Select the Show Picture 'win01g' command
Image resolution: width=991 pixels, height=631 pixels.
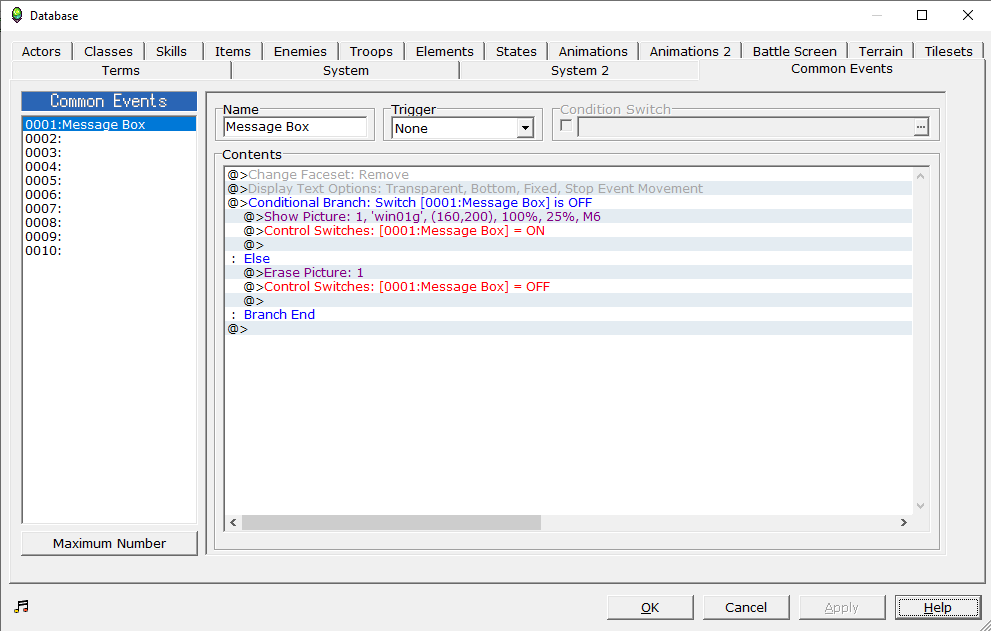click(569, 216)
